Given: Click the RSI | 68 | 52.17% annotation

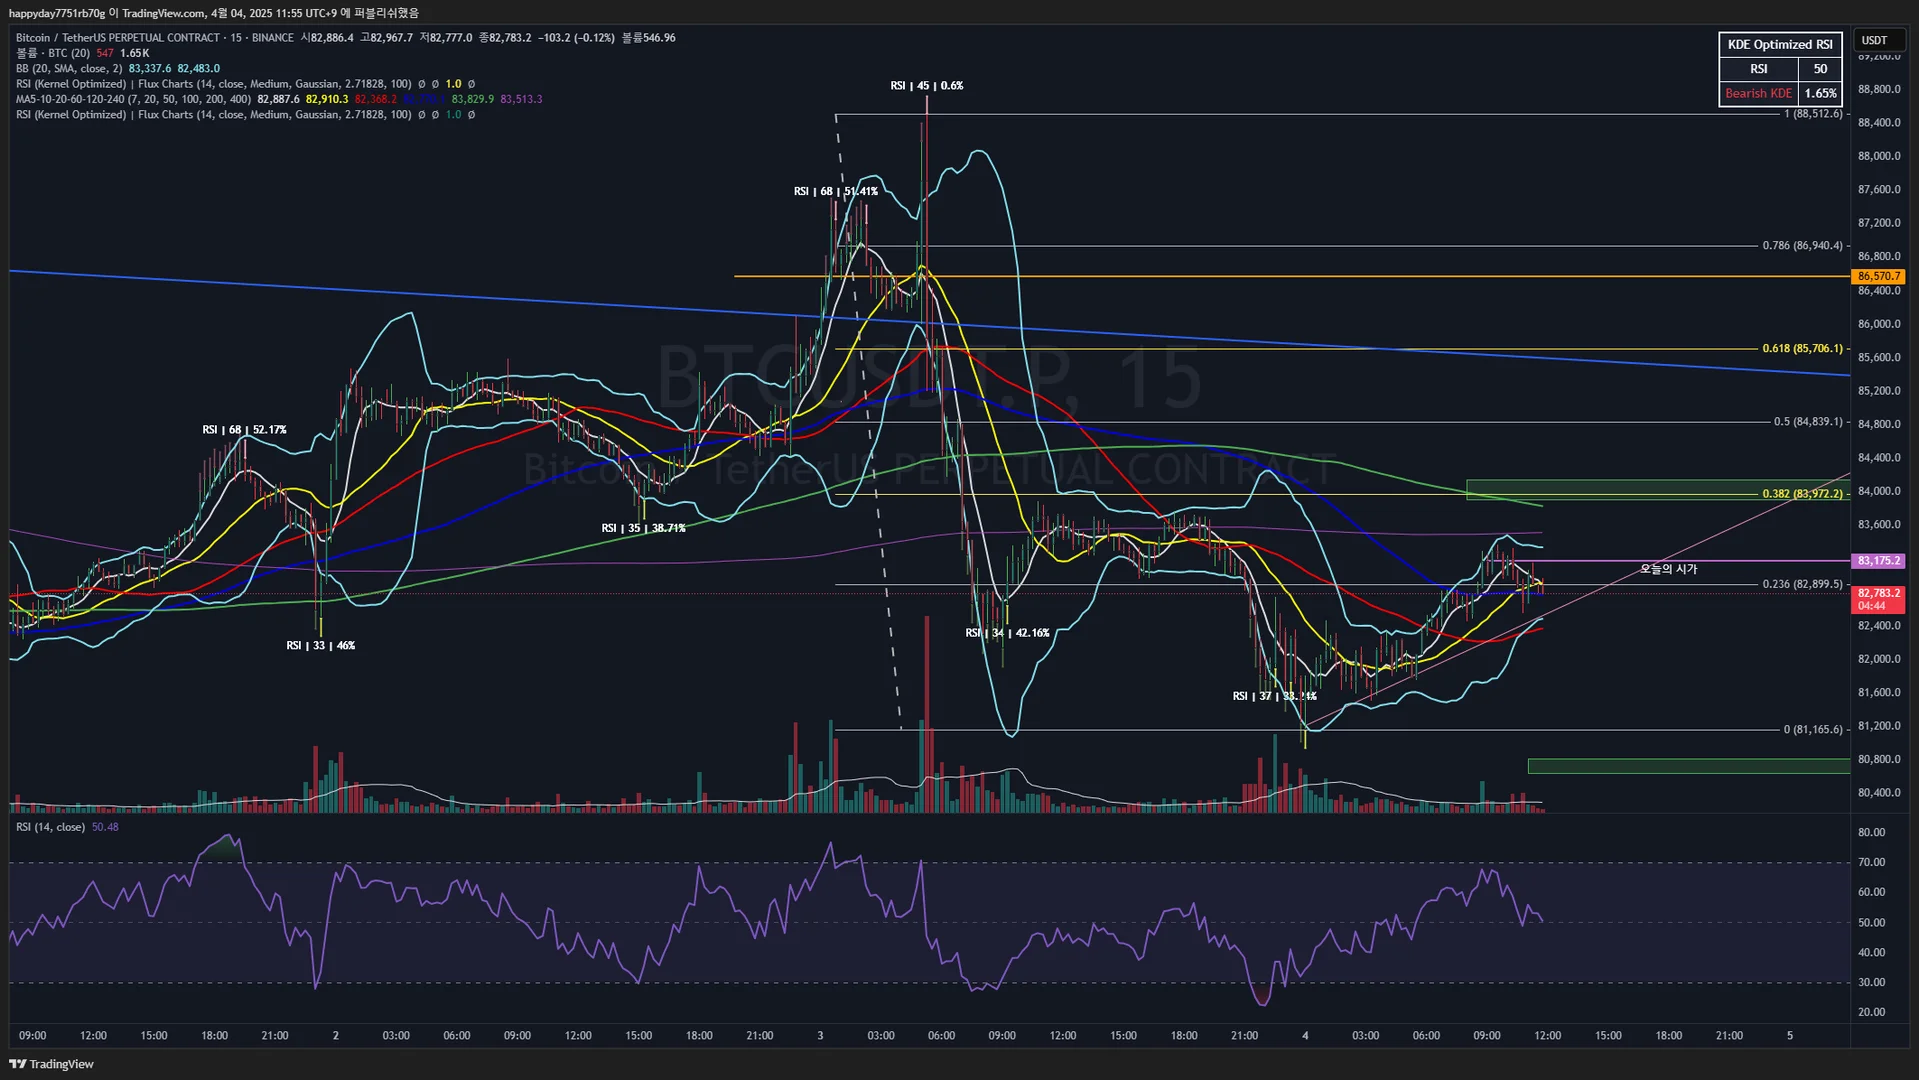Looking at the screenshot, I should (x=244, y=430).
